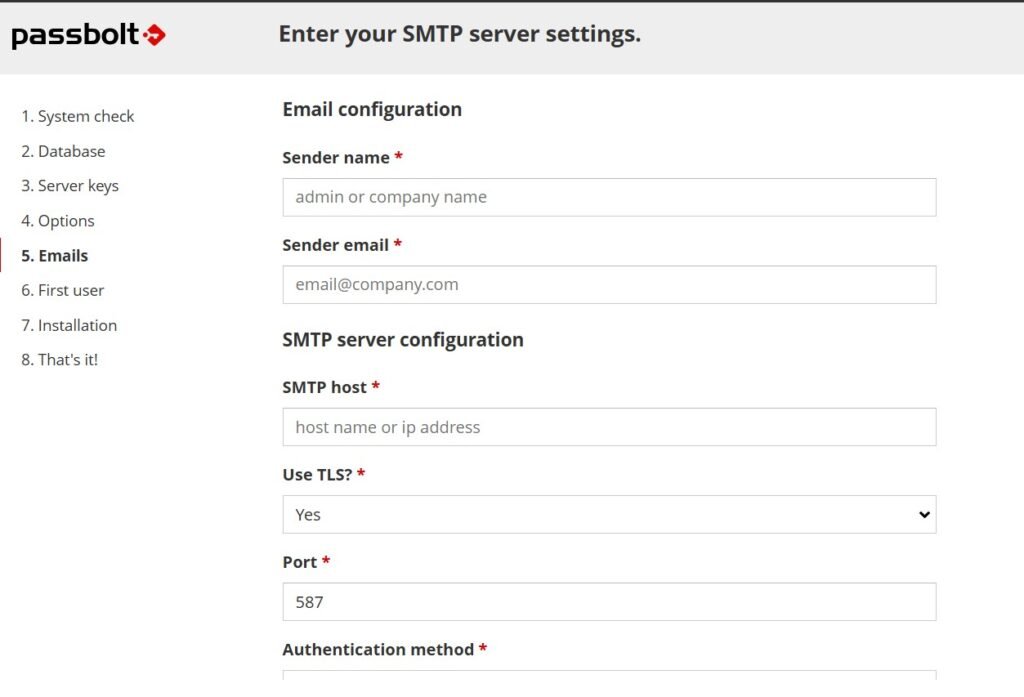Click into the Sender email field
The width and height of the screenshot is (1024, 697).
click(609, 284)
